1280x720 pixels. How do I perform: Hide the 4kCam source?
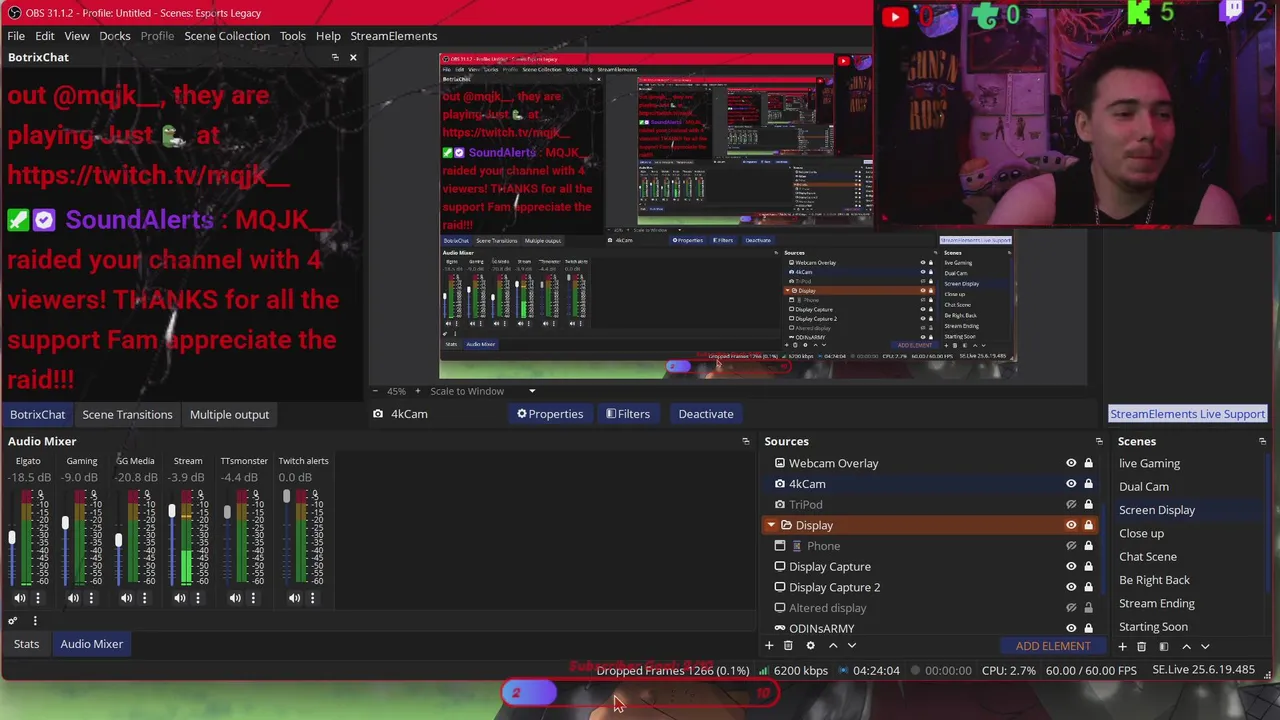(1071, 484)
